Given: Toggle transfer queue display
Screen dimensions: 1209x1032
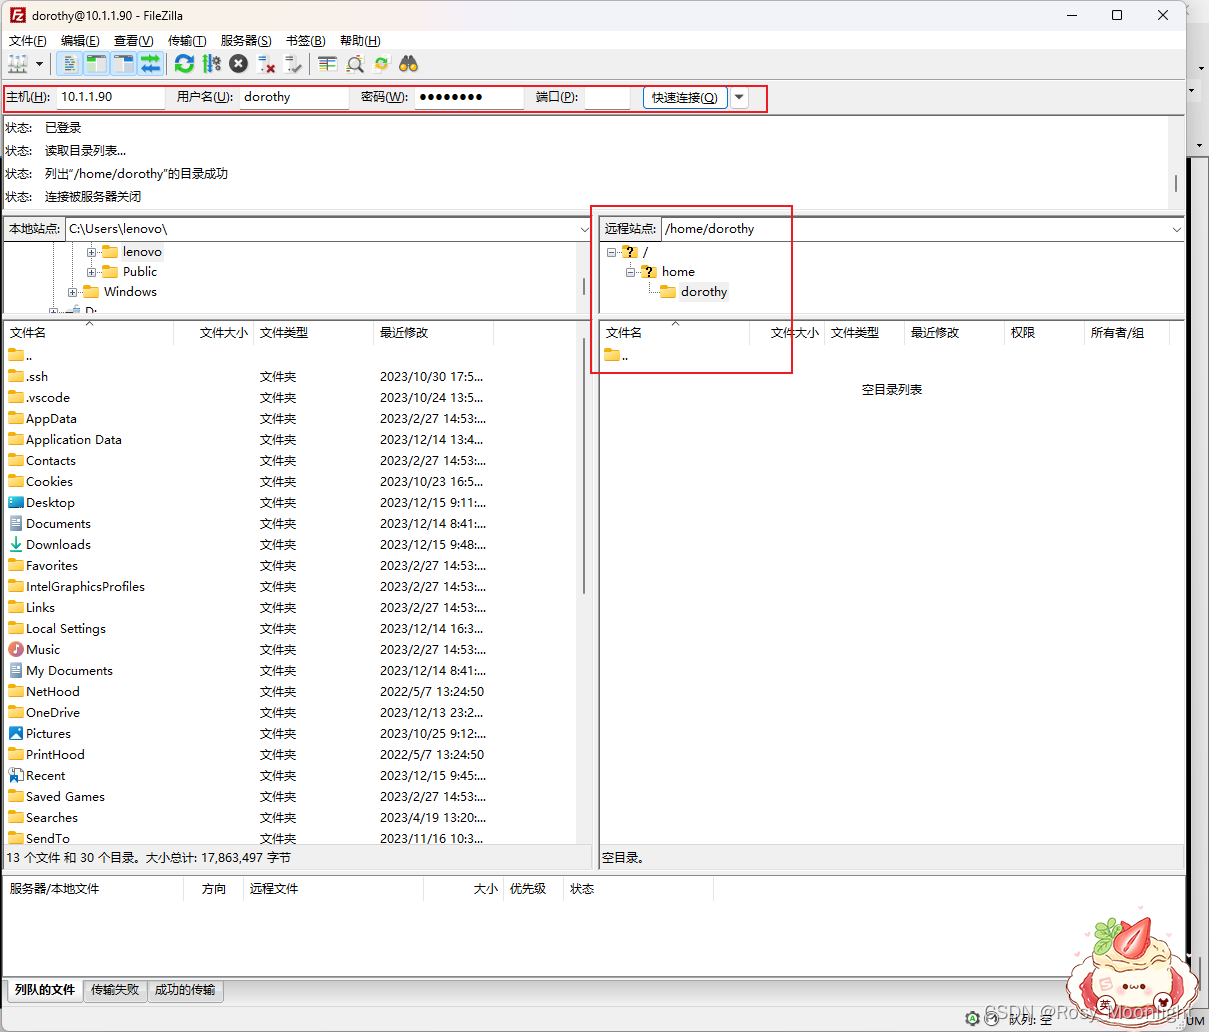Looking at the screenshot, I should click(150, 64).
